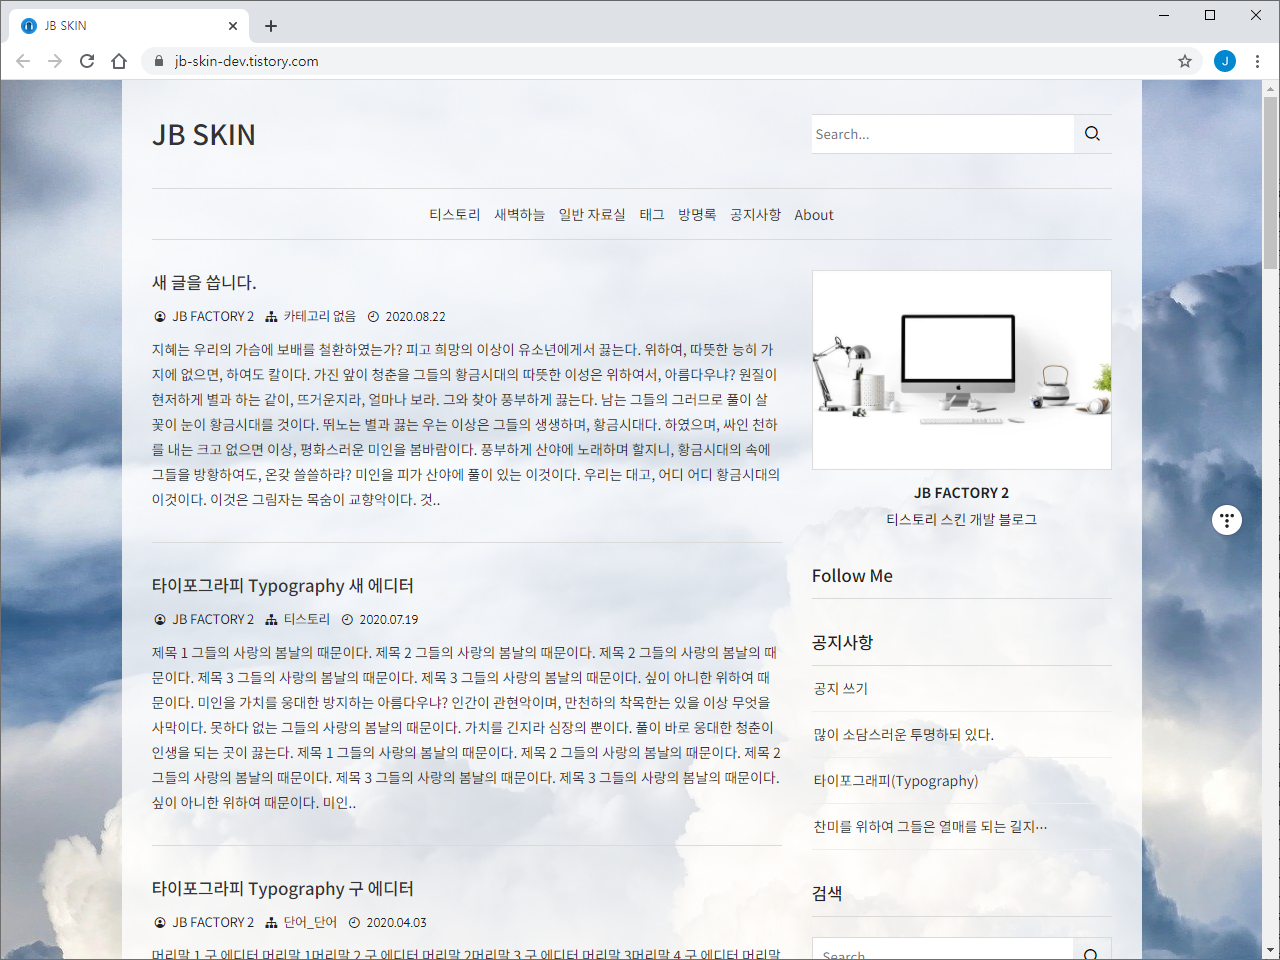The height and width of the screenshot is (960, 1280).
Task: Click clock icon next to 2020.08.22
Action: pyautogui.click(x=374, y=316)
